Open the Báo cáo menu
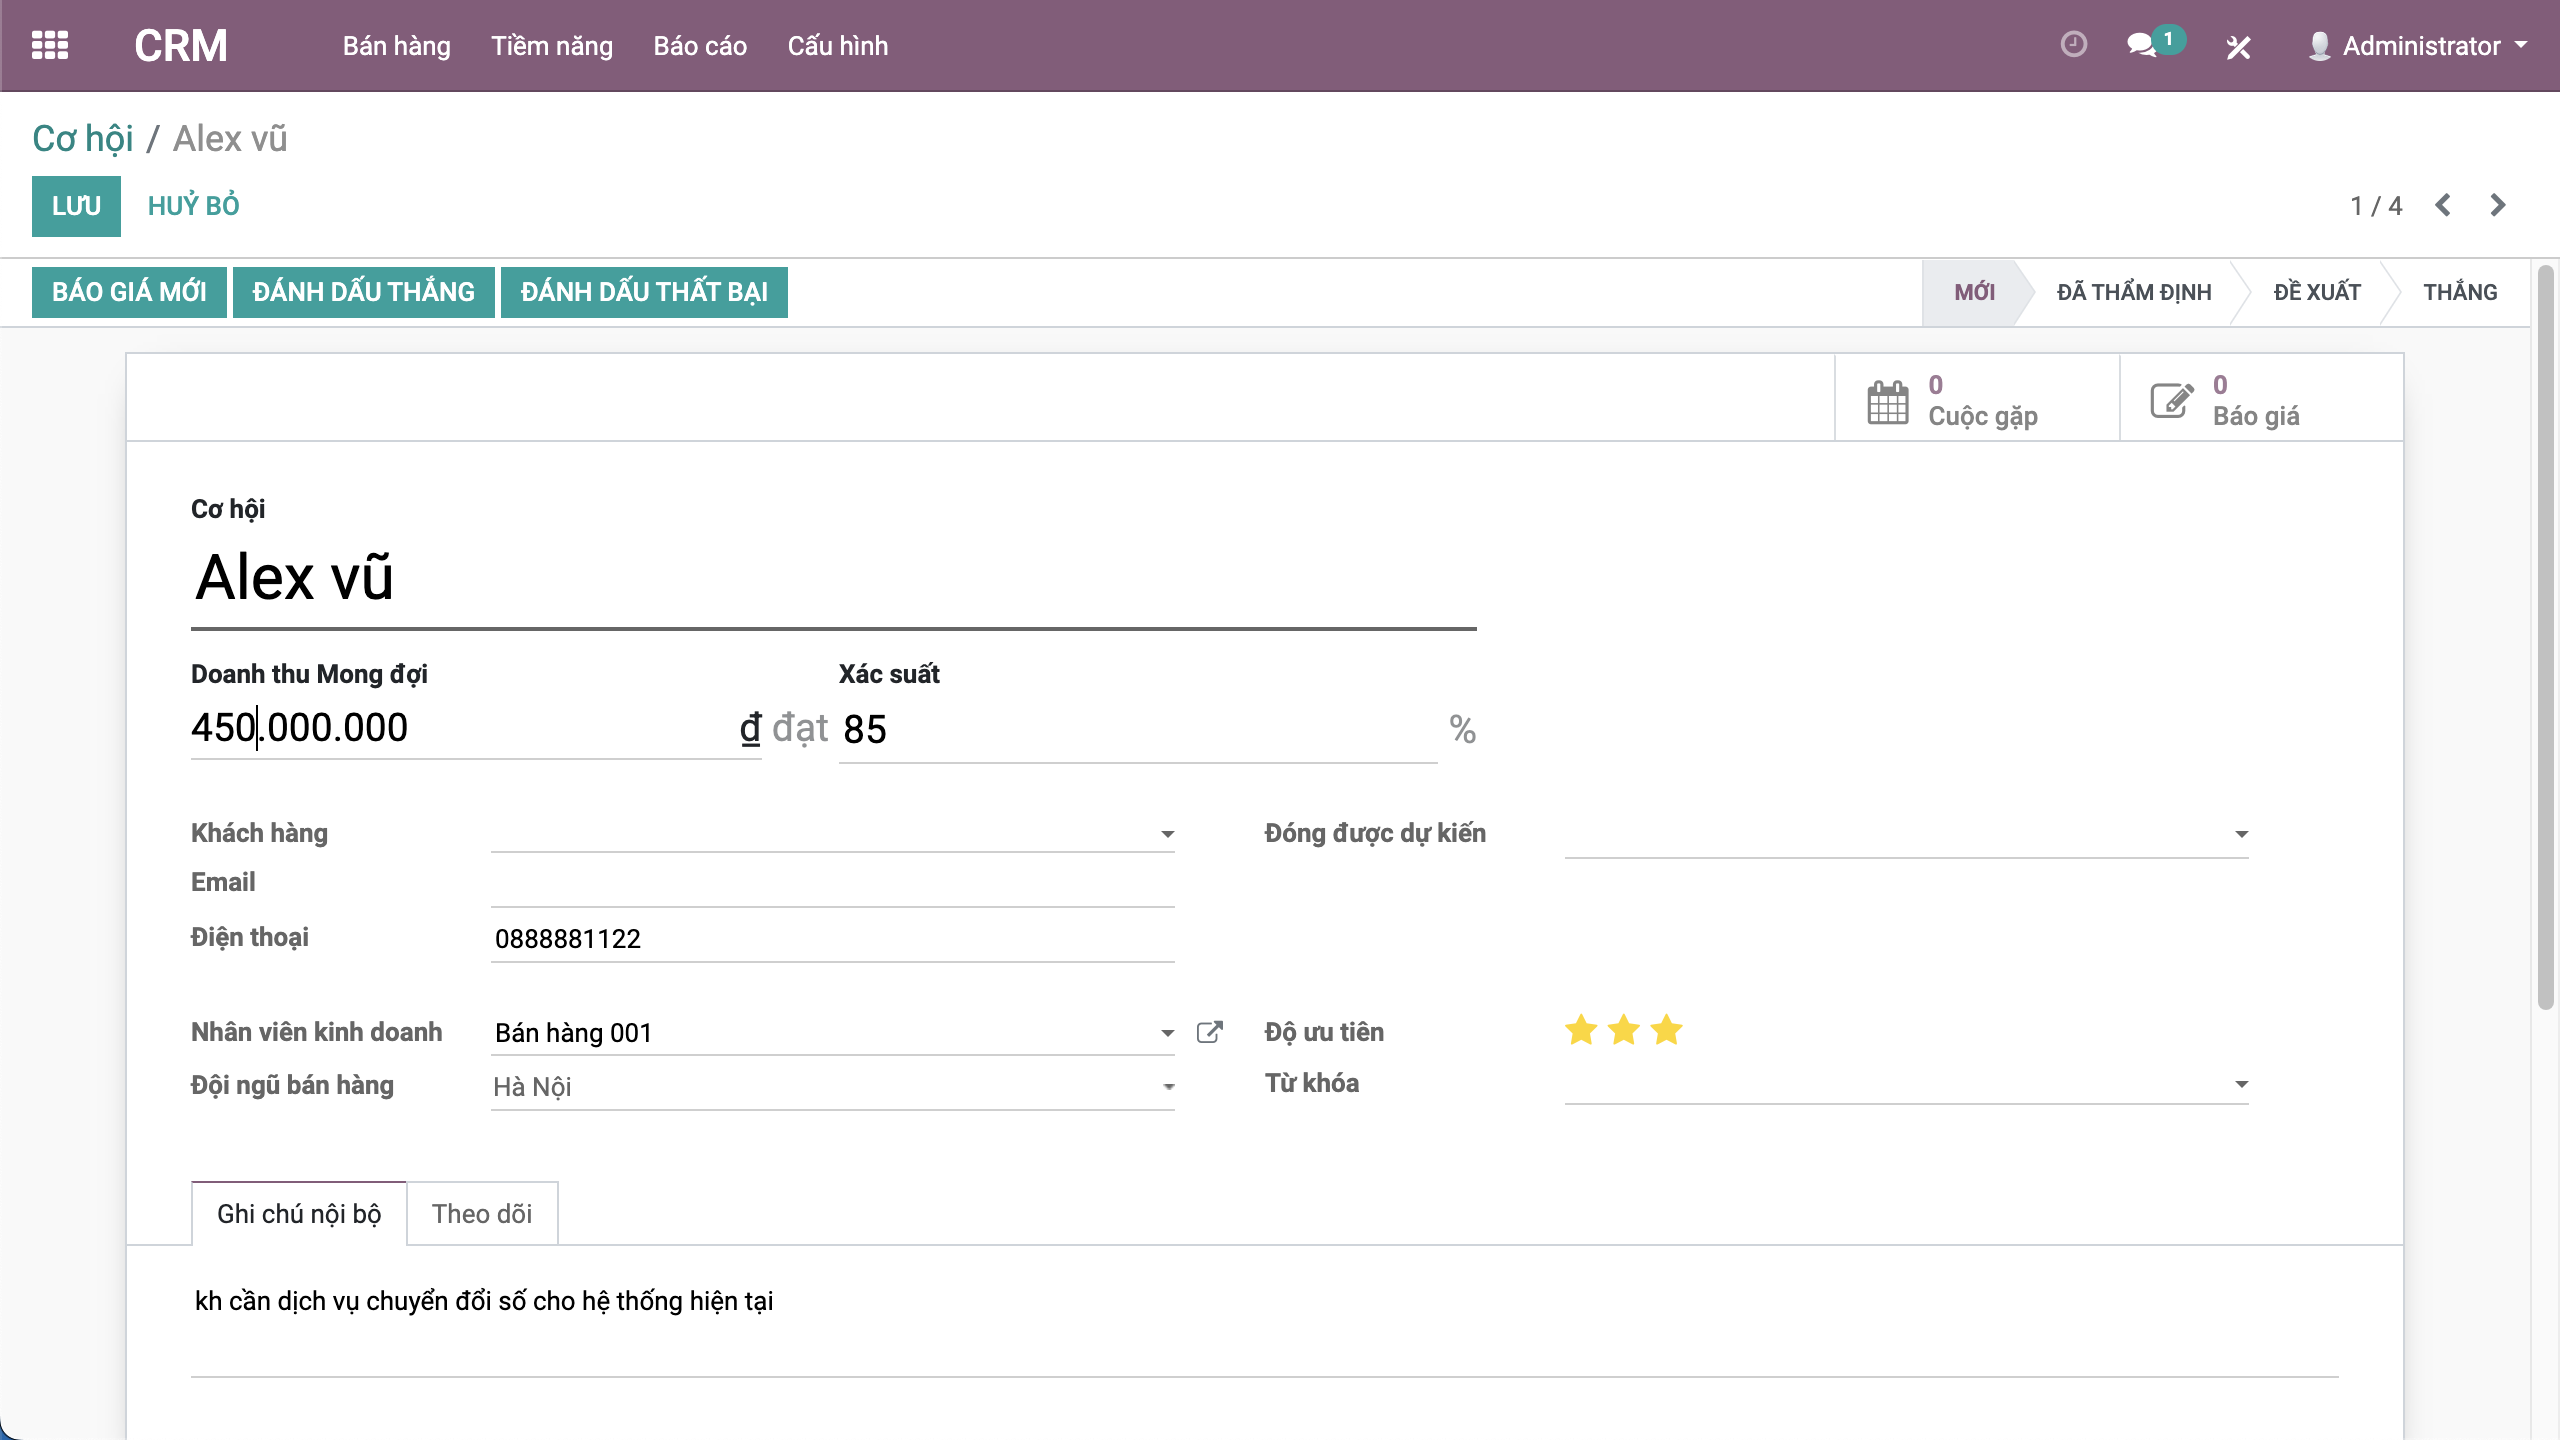Screen dimensions: 2560x1440 tap(700, 46)
